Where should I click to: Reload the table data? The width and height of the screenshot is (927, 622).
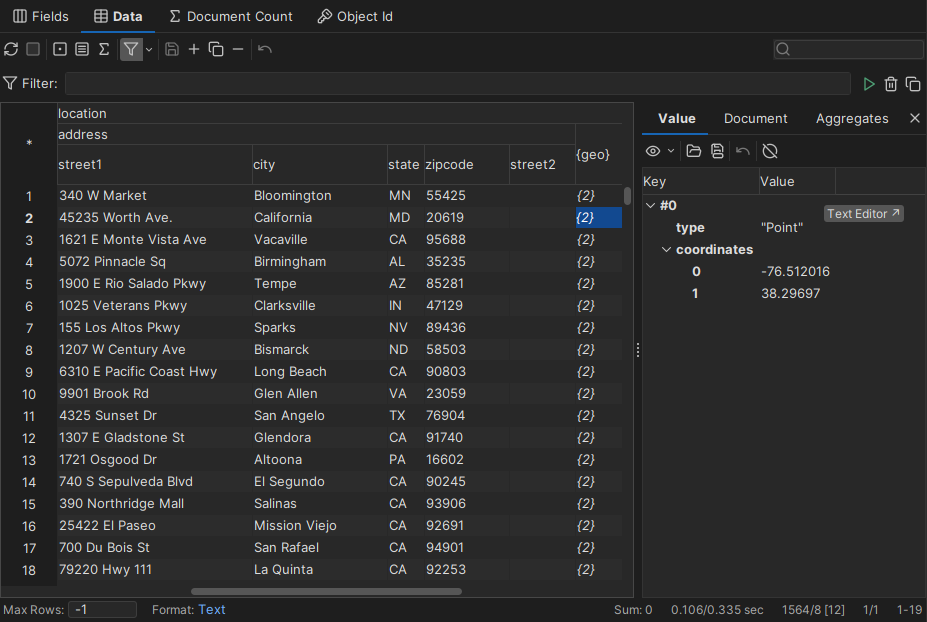click(11, 49)
